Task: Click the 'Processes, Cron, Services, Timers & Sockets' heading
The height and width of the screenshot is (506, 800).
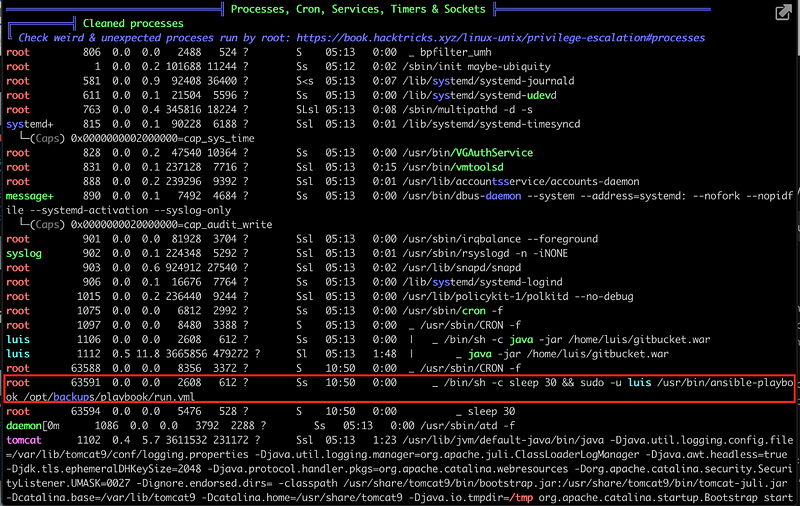Action: click(x=358, y=9)
